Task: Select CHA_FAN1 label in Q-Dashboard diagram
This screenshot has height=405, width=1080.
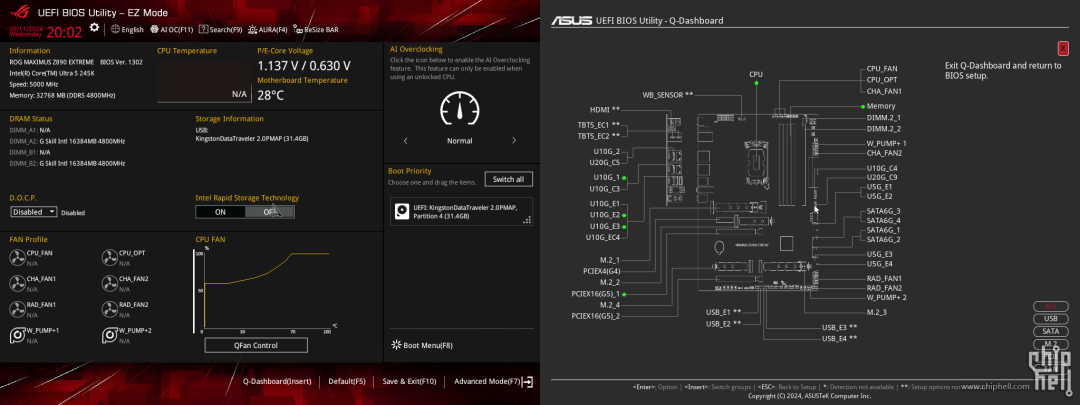Action: (x=884, y=91)
